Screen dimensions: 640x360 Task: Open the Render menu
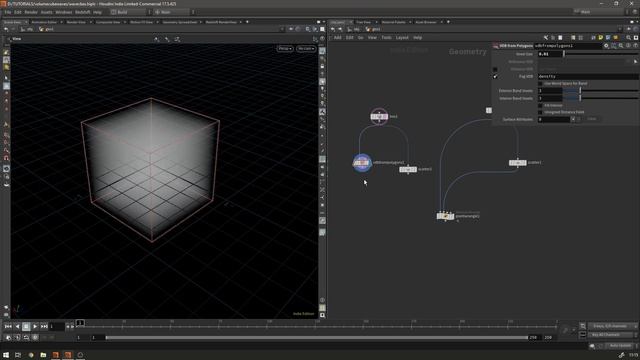(31, 12)
